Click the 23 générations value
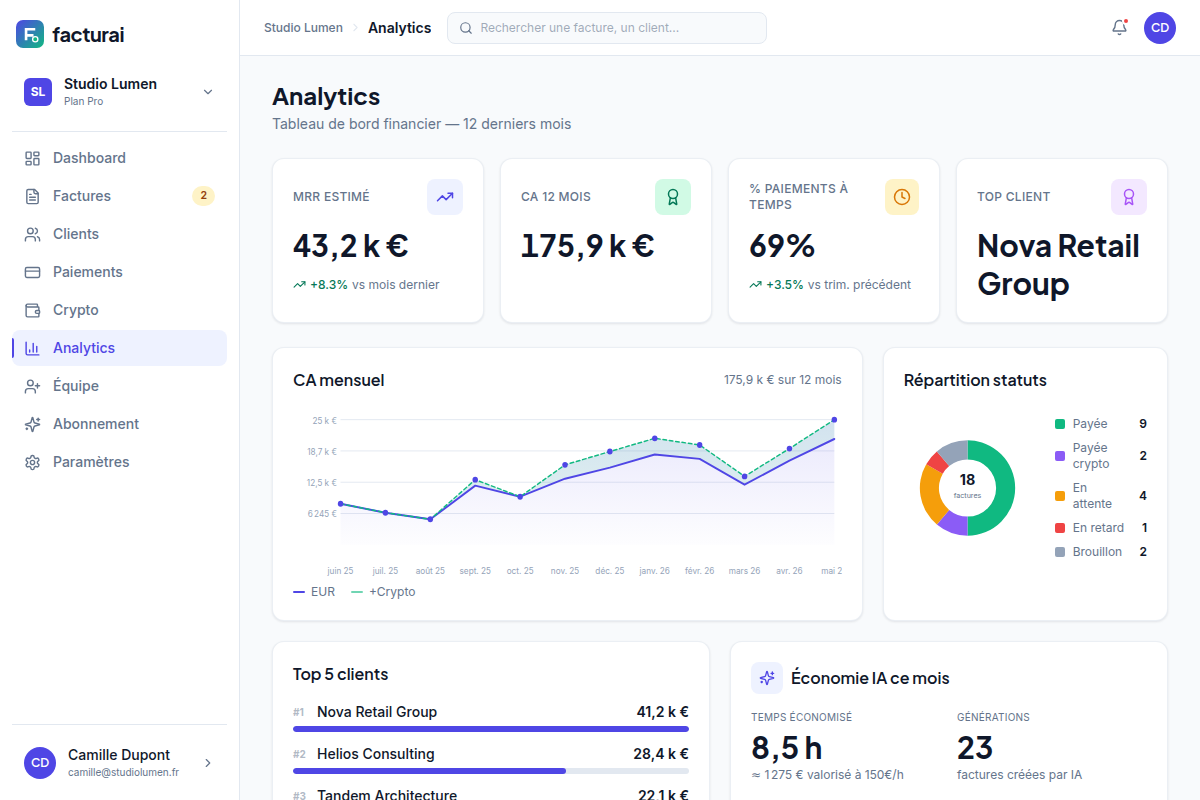Screen dimensions: 1200x800 coord(975,748)
